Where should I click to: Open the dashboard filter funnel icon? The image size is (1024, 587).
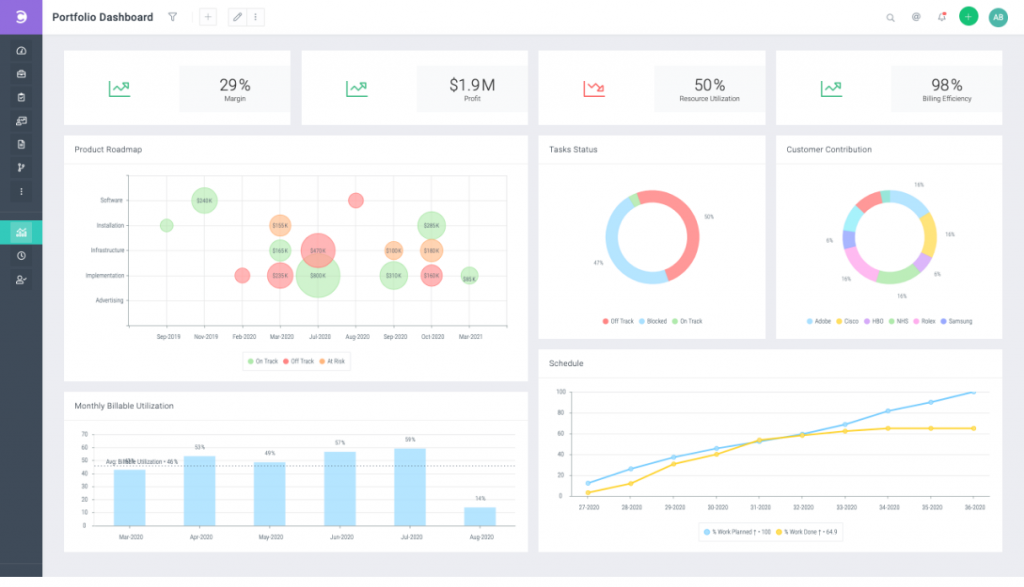[x=172, y=17]
